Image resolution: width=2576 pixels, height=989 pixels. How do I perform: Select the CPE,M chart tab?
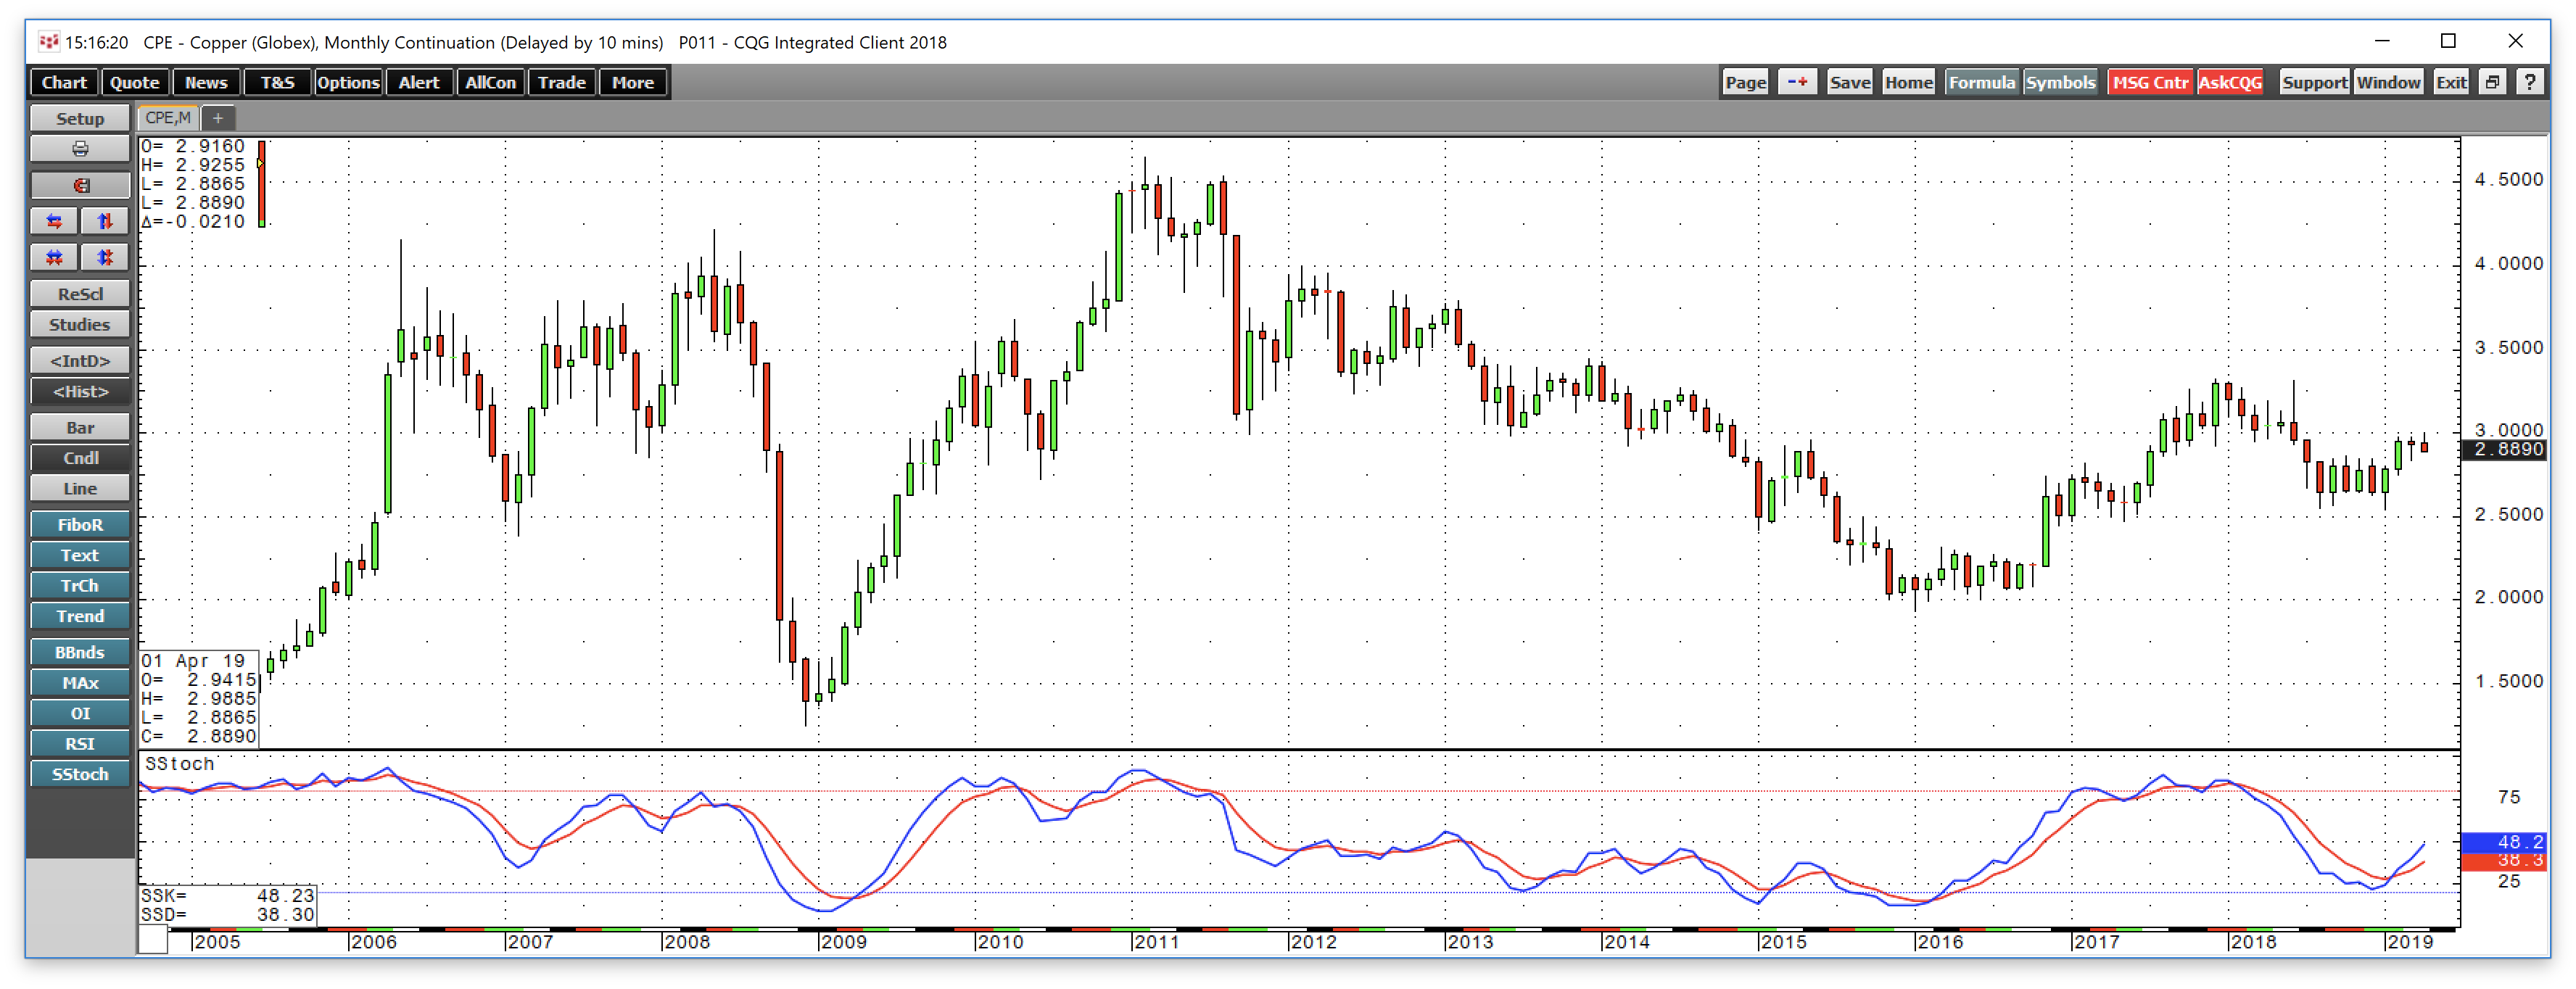tap(168, 118)
